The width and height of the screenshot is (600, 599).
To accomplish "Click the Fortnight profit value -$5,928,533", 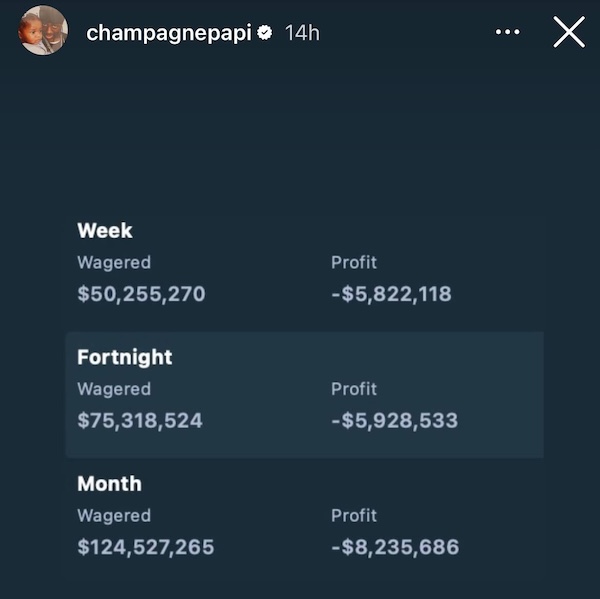I will coord(395,420).
